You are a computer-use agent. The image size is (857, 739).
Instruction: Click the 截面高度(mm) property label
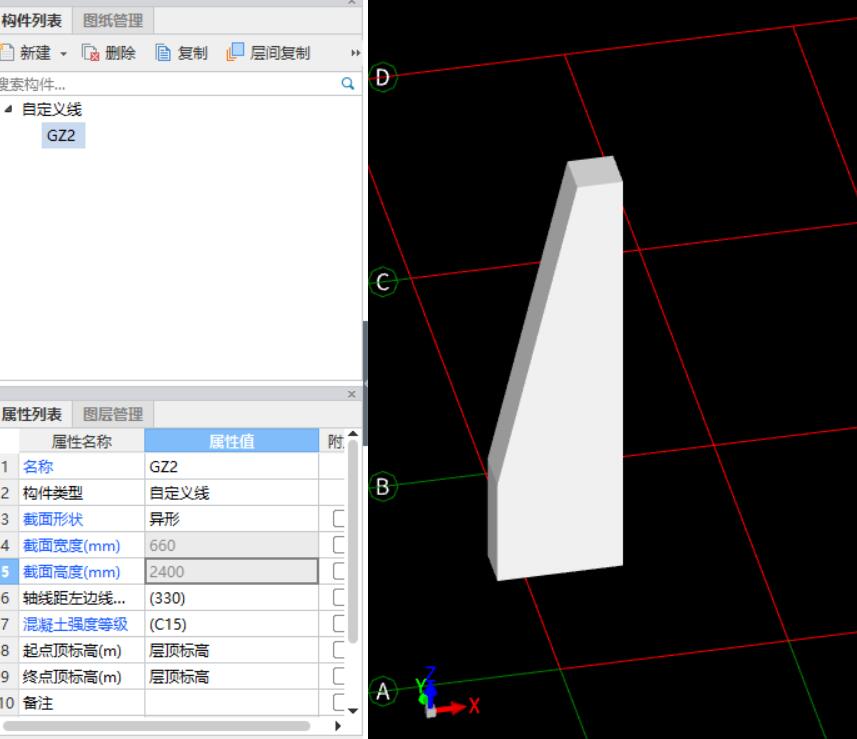[71, 572]
